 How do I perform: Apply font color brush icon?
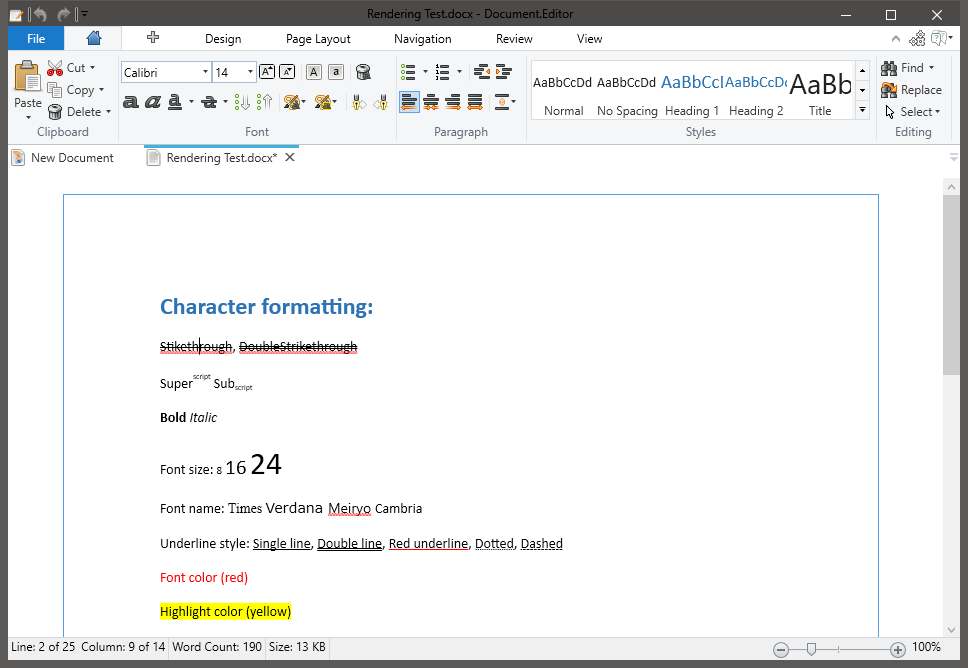tap(291, 102)
